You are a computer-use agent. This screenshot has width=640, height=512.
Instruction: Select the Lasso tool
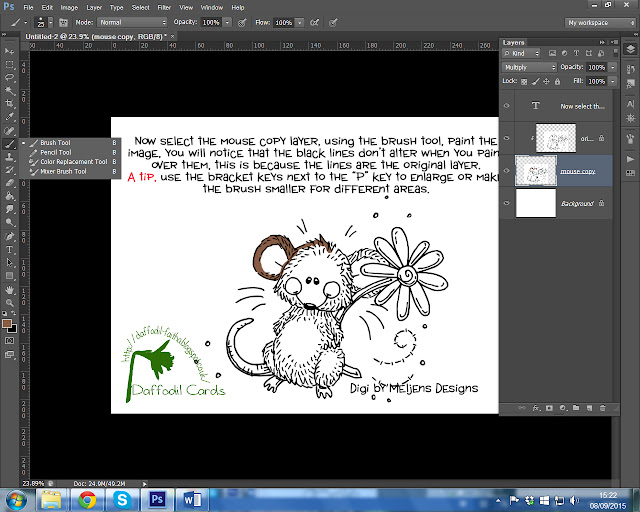[x=9, y=78]
